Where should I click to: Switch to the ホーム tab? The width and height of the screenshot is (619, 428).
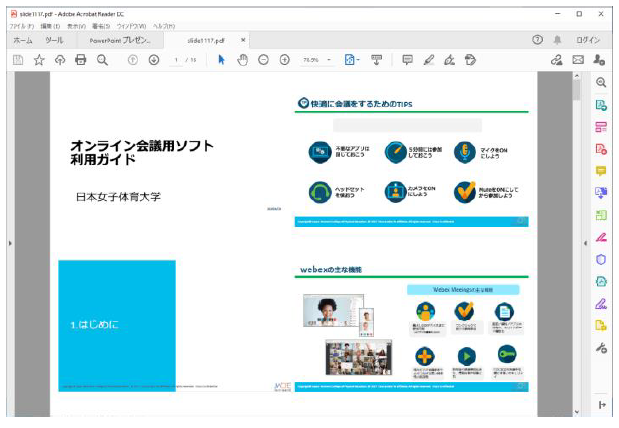[x=23, y=40]
